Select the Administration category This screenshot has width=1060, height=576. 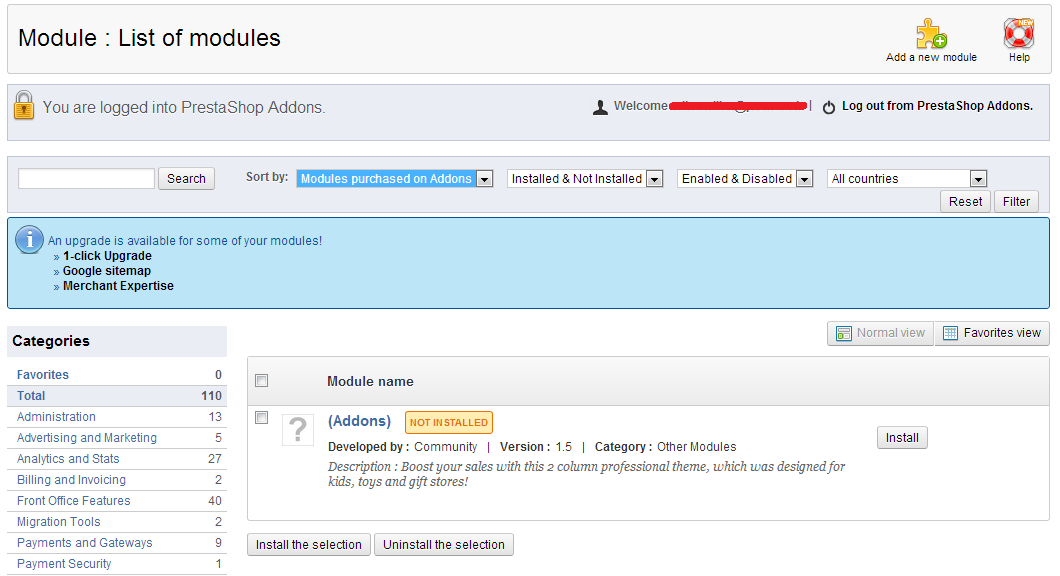tap(56, 417)
